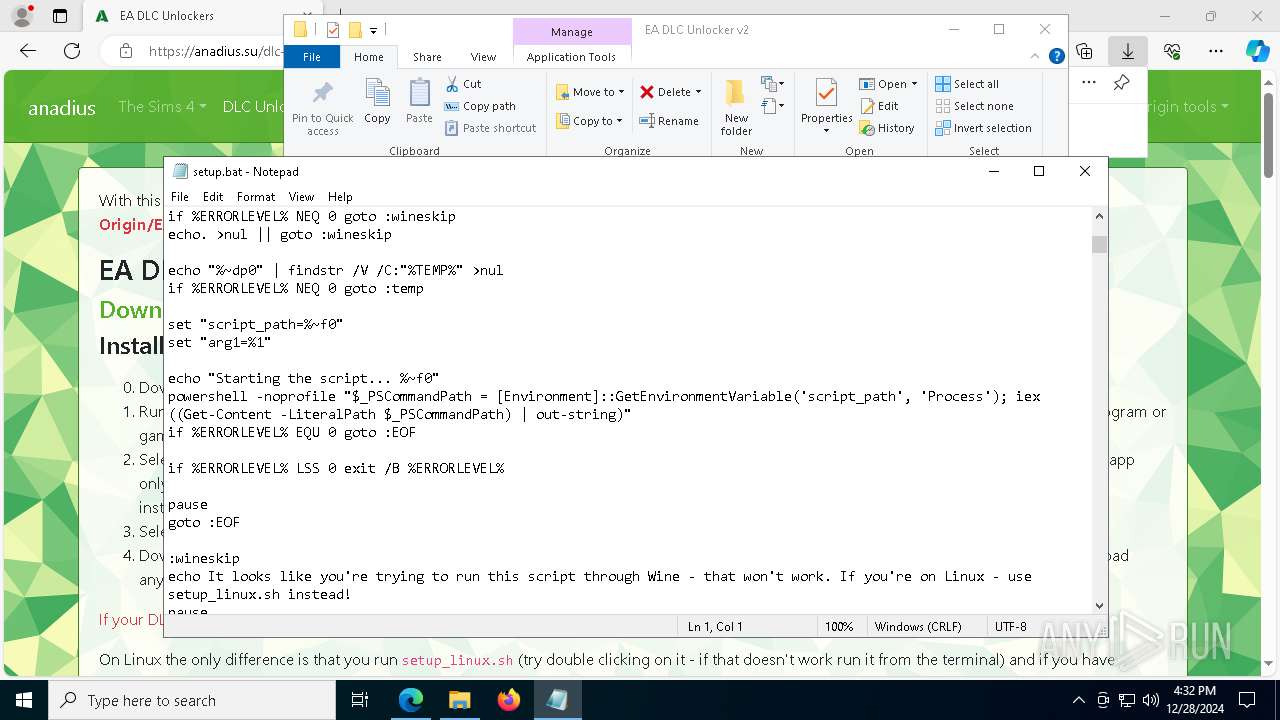The width and height of the screenshot is (1280, 720).
Task: Click Invert selection in Explorer ribbon
Action: coord(983,128)
